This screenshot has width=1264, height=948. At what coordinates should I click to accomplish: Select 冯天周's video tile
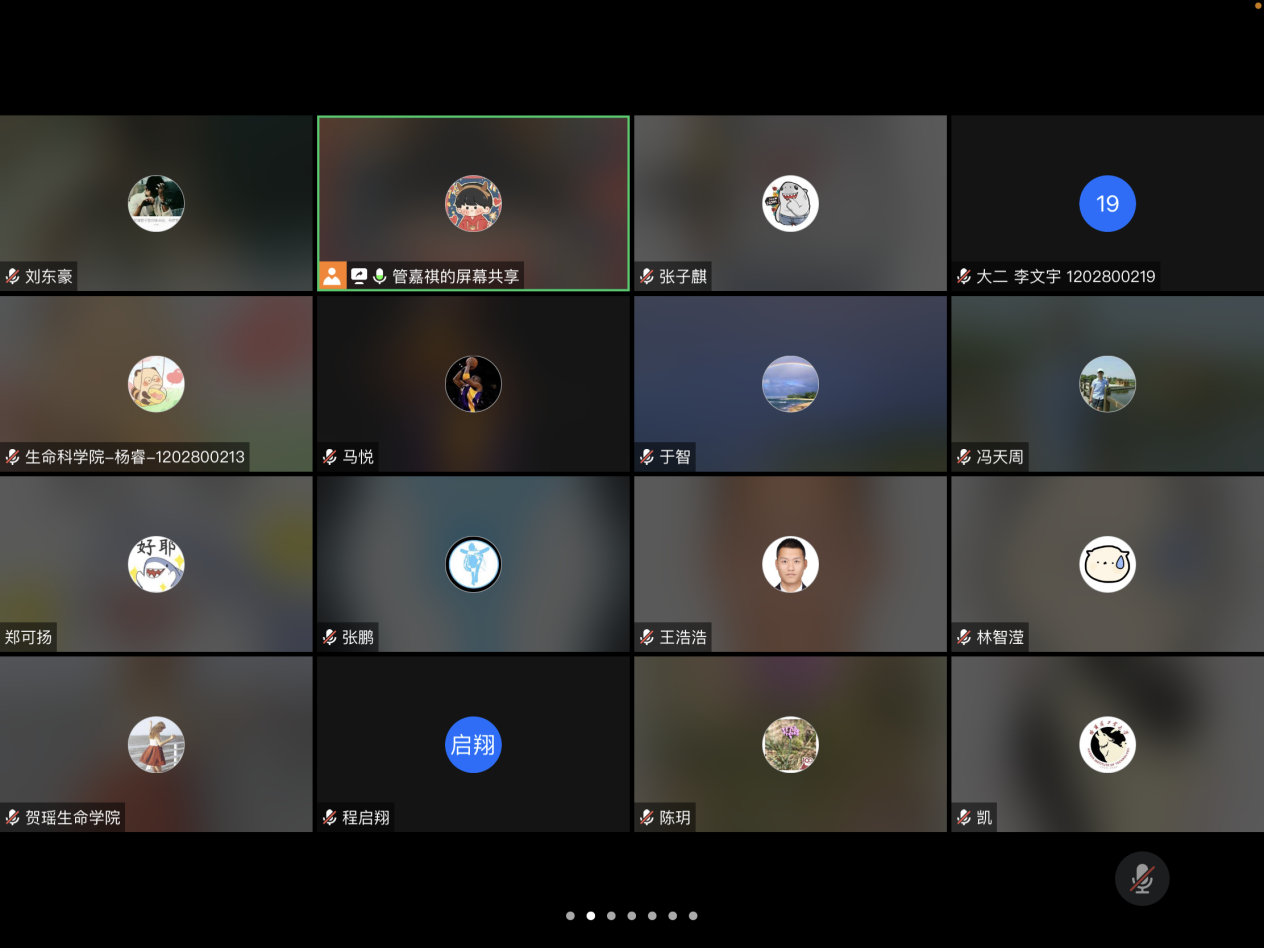1107,384
